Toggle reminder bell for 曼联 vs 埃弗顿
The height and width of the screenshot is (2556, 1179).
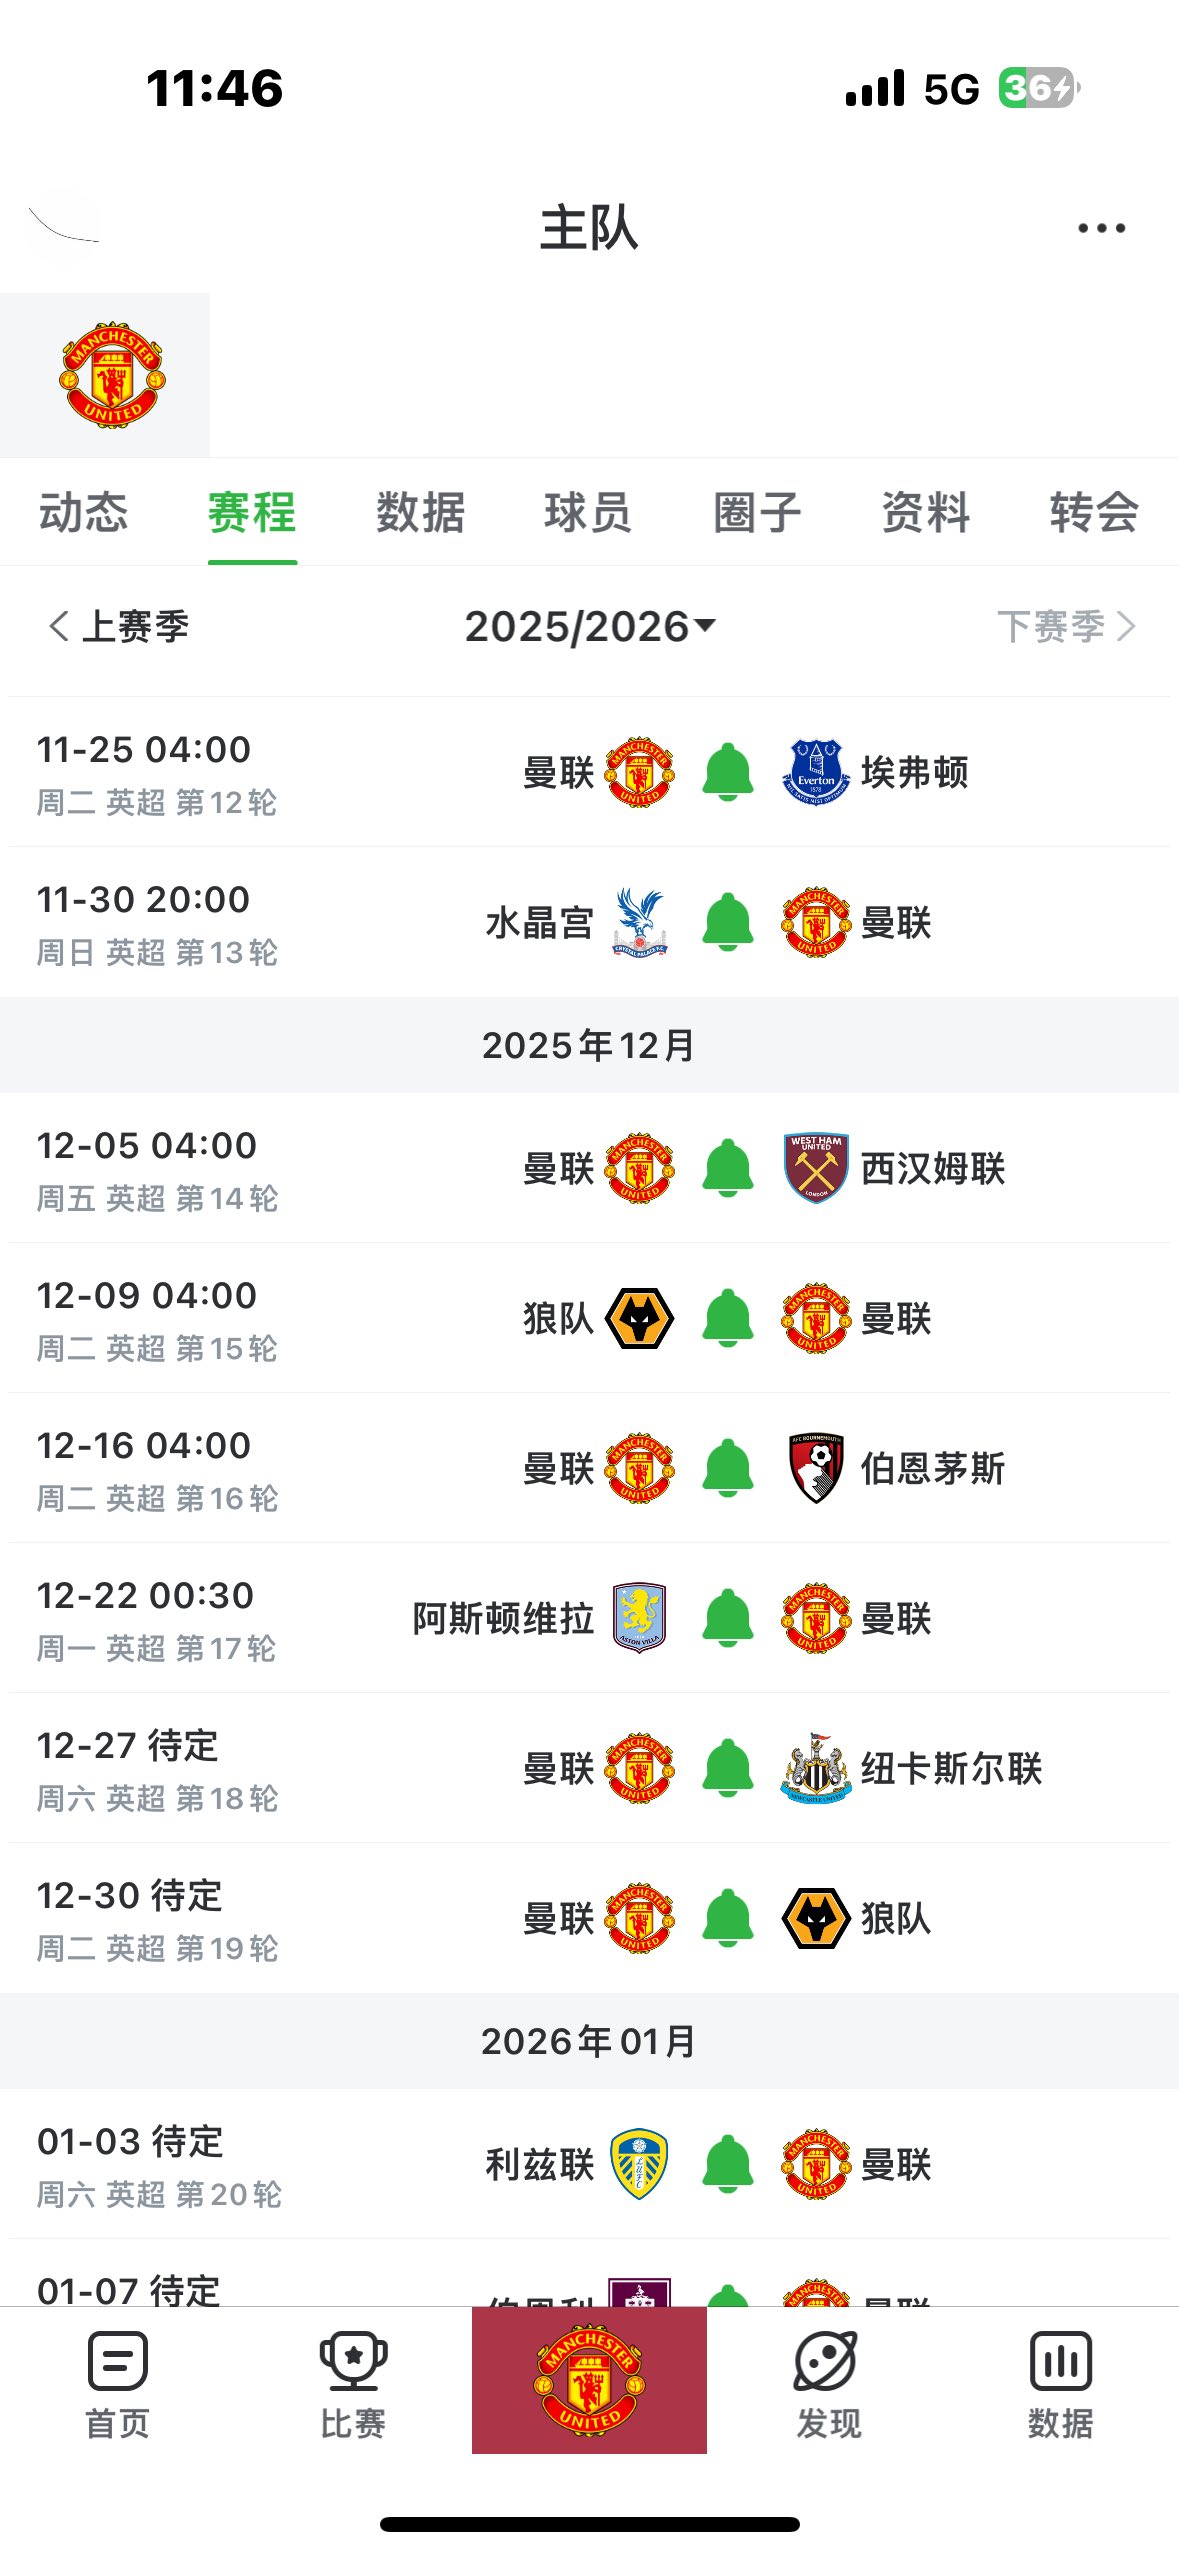point(728,772)
